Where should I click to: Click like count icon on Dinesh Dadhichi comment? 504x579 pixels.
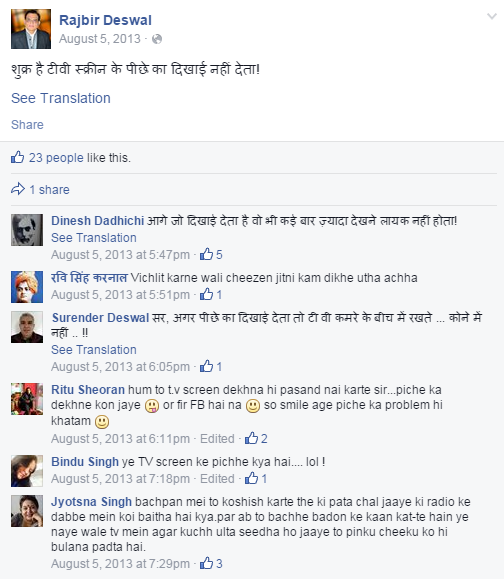pyautogui.click(x=206, y=254)
